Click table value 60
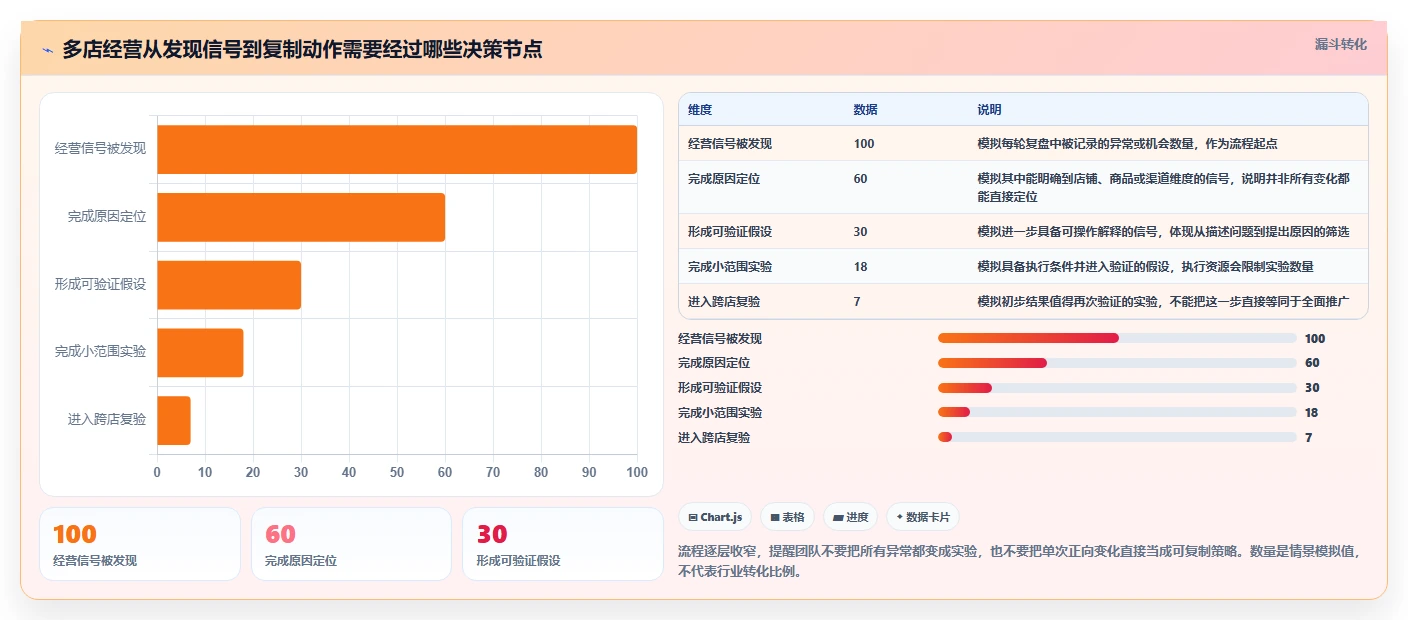Image resolution: width=1408 pixels, height=620 pixels. (x=861, y=179)
